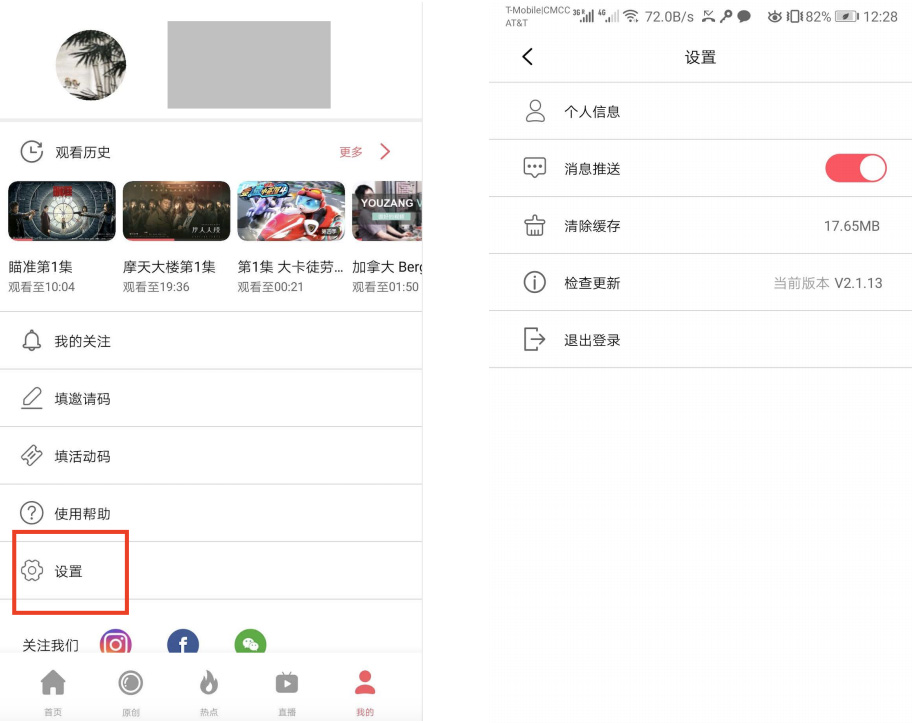Go back using the settings back chevron
912x723 pixels.
[528, 57]
